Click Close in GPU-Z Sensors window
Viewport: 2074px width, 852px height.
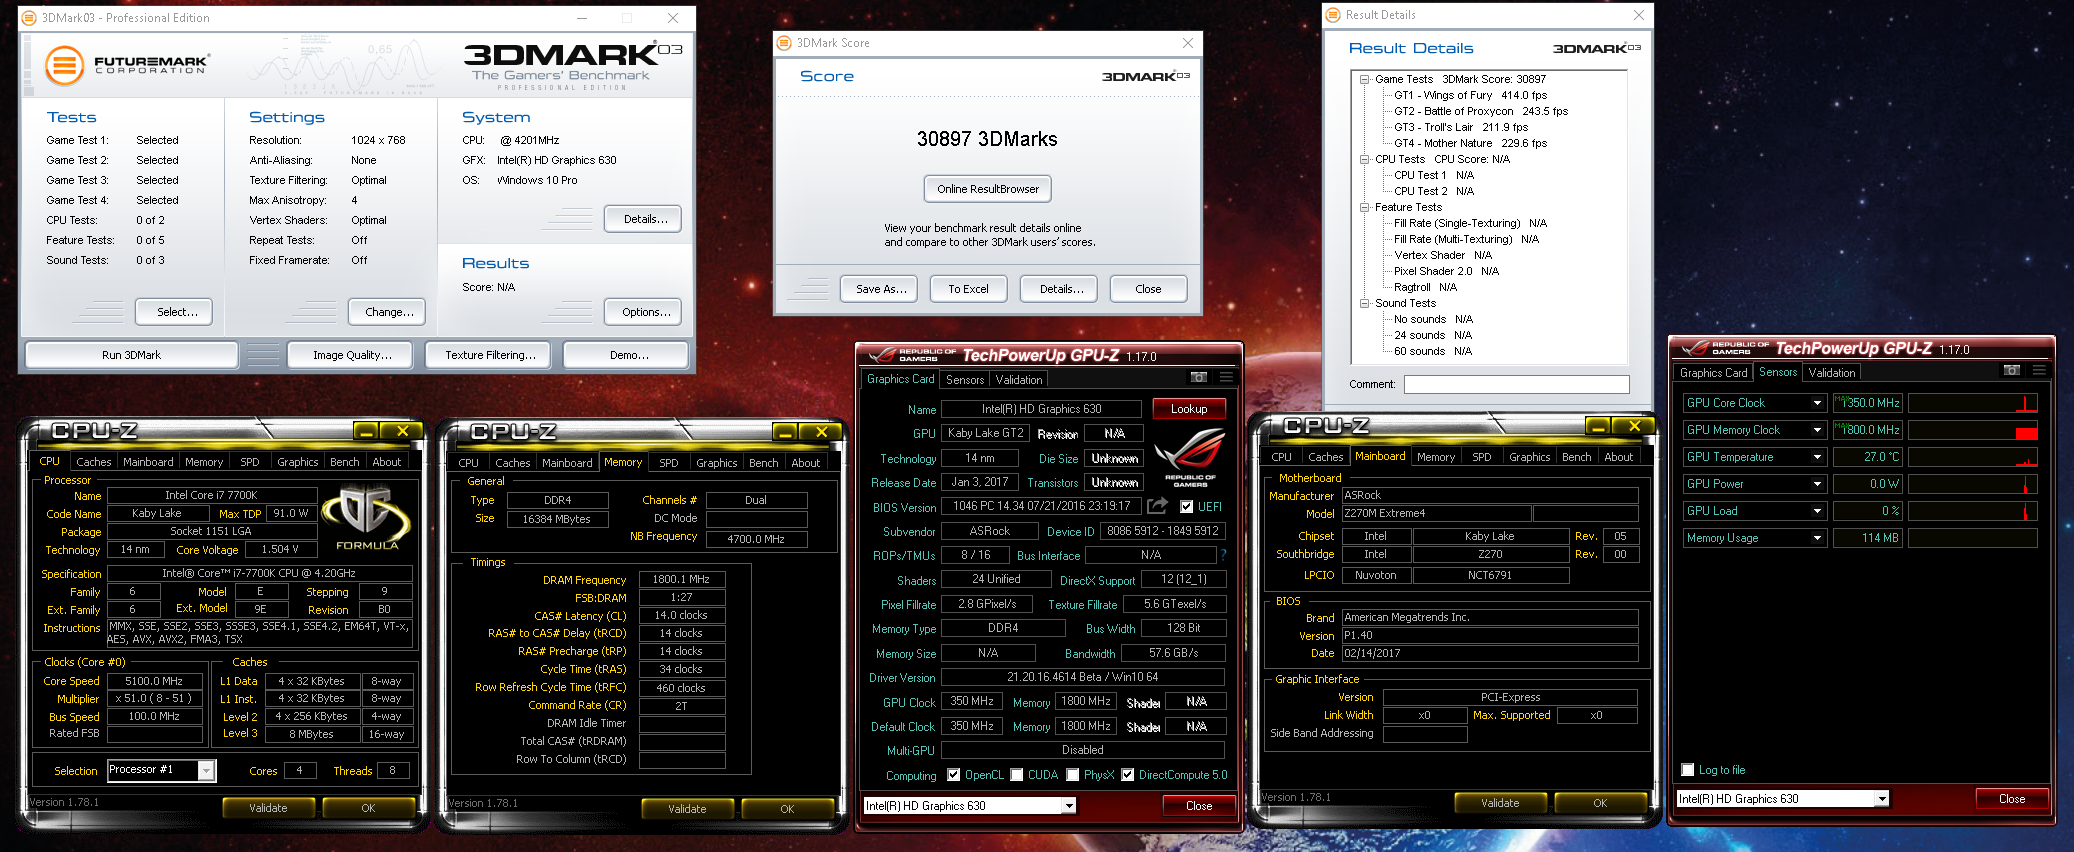[x=2012, y=799]
